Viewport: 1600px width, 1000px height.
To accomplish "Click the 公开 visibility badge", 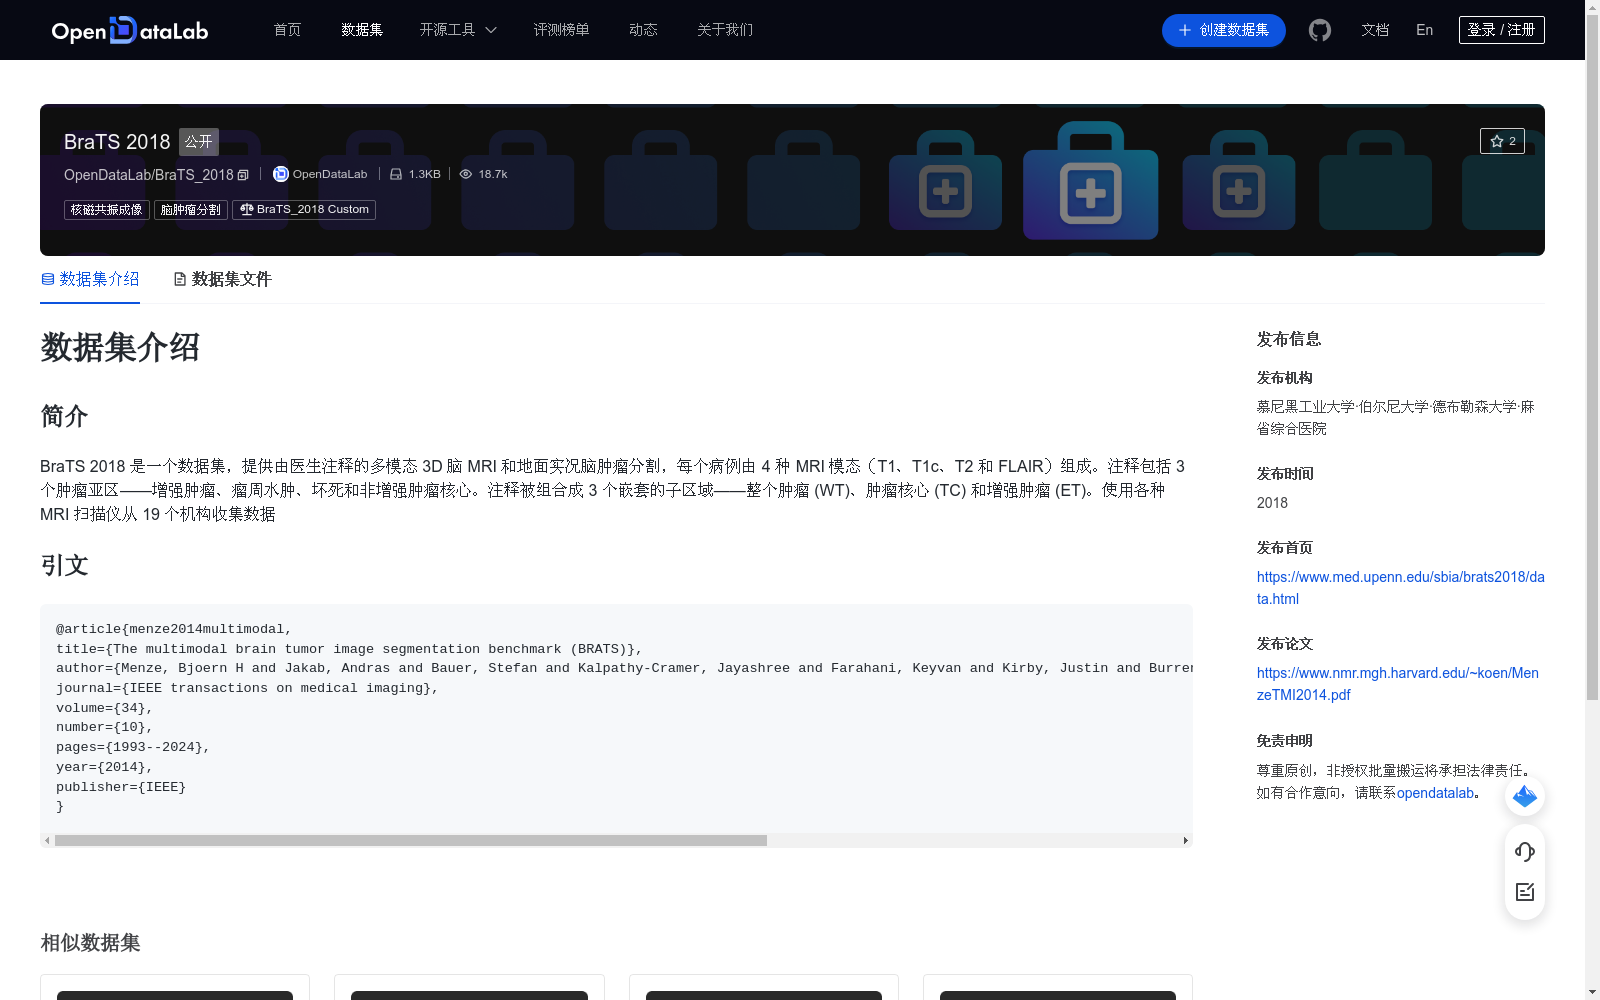I will tap(199, 142).
